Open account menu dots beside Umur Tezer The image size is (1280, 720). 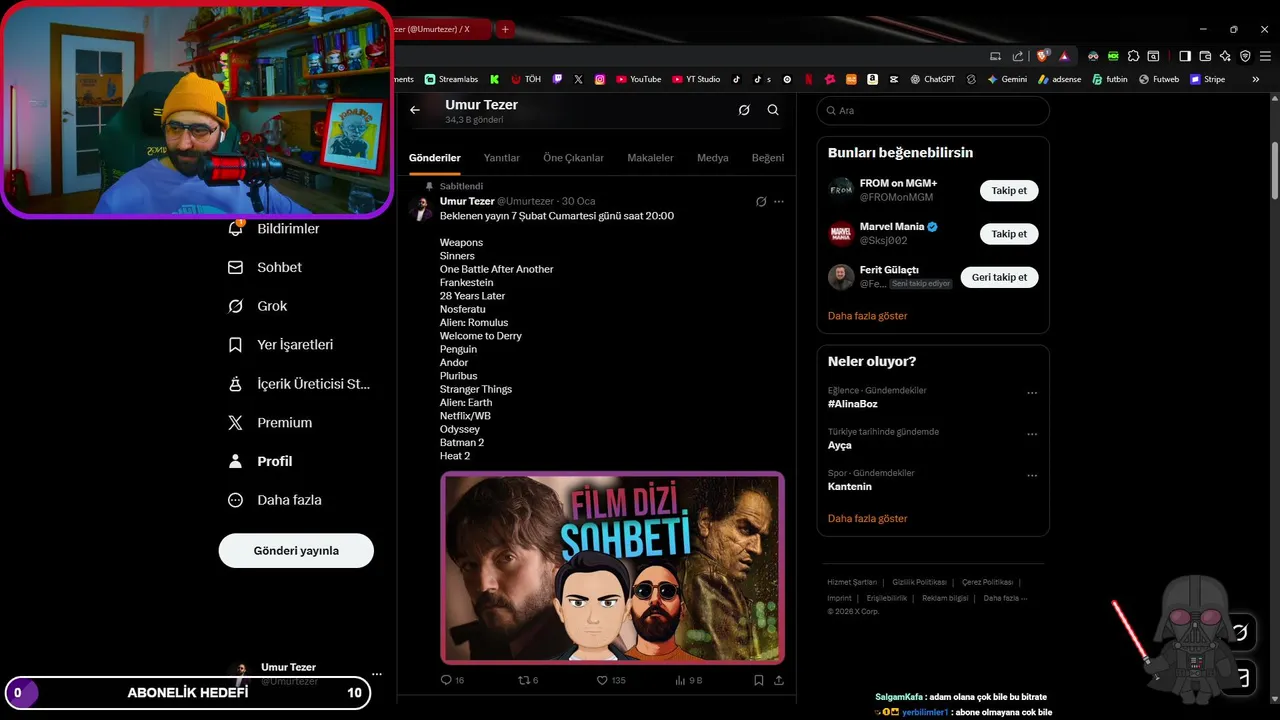tap(377, 674)
